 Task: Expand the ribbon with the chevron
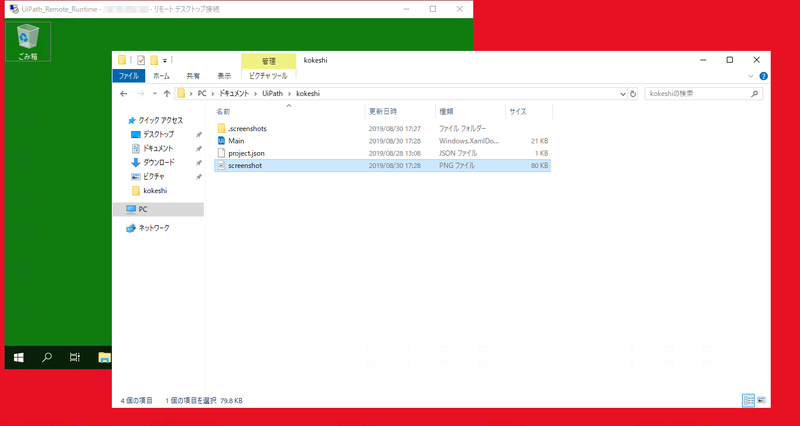(751, 76)
